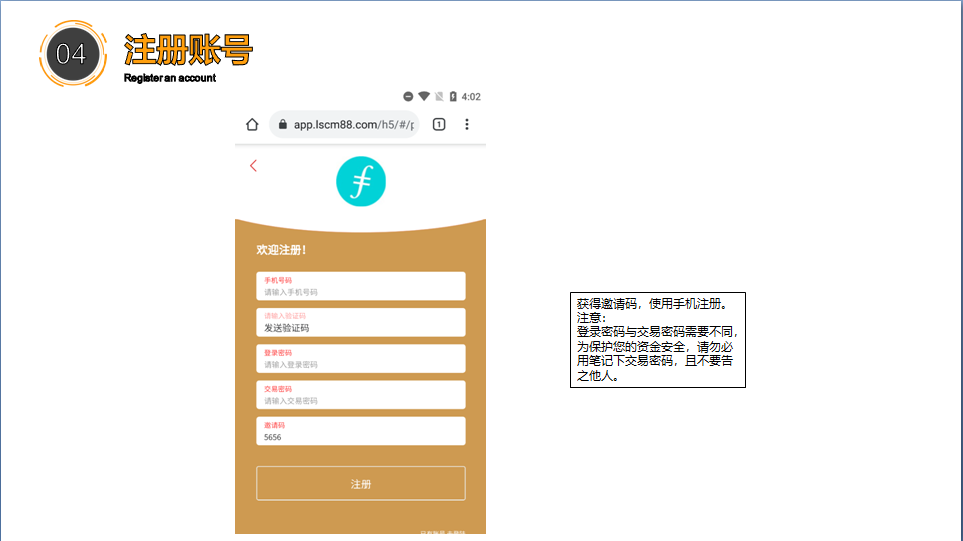The width and height of the screenshot is (963, 541).
Task: Click the app.lscm88.com address bar
Action: pyautogui.click(x=345, y=125)
